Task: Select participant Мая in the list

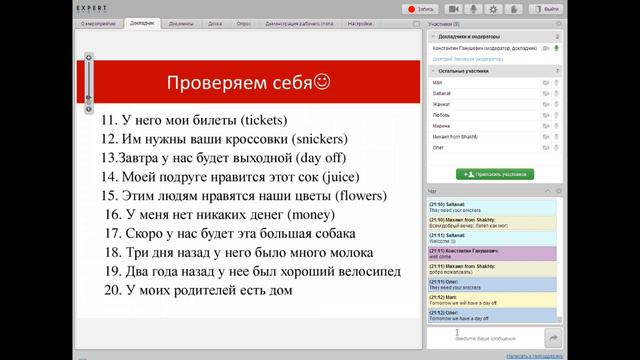Action: tap(437, 82)
